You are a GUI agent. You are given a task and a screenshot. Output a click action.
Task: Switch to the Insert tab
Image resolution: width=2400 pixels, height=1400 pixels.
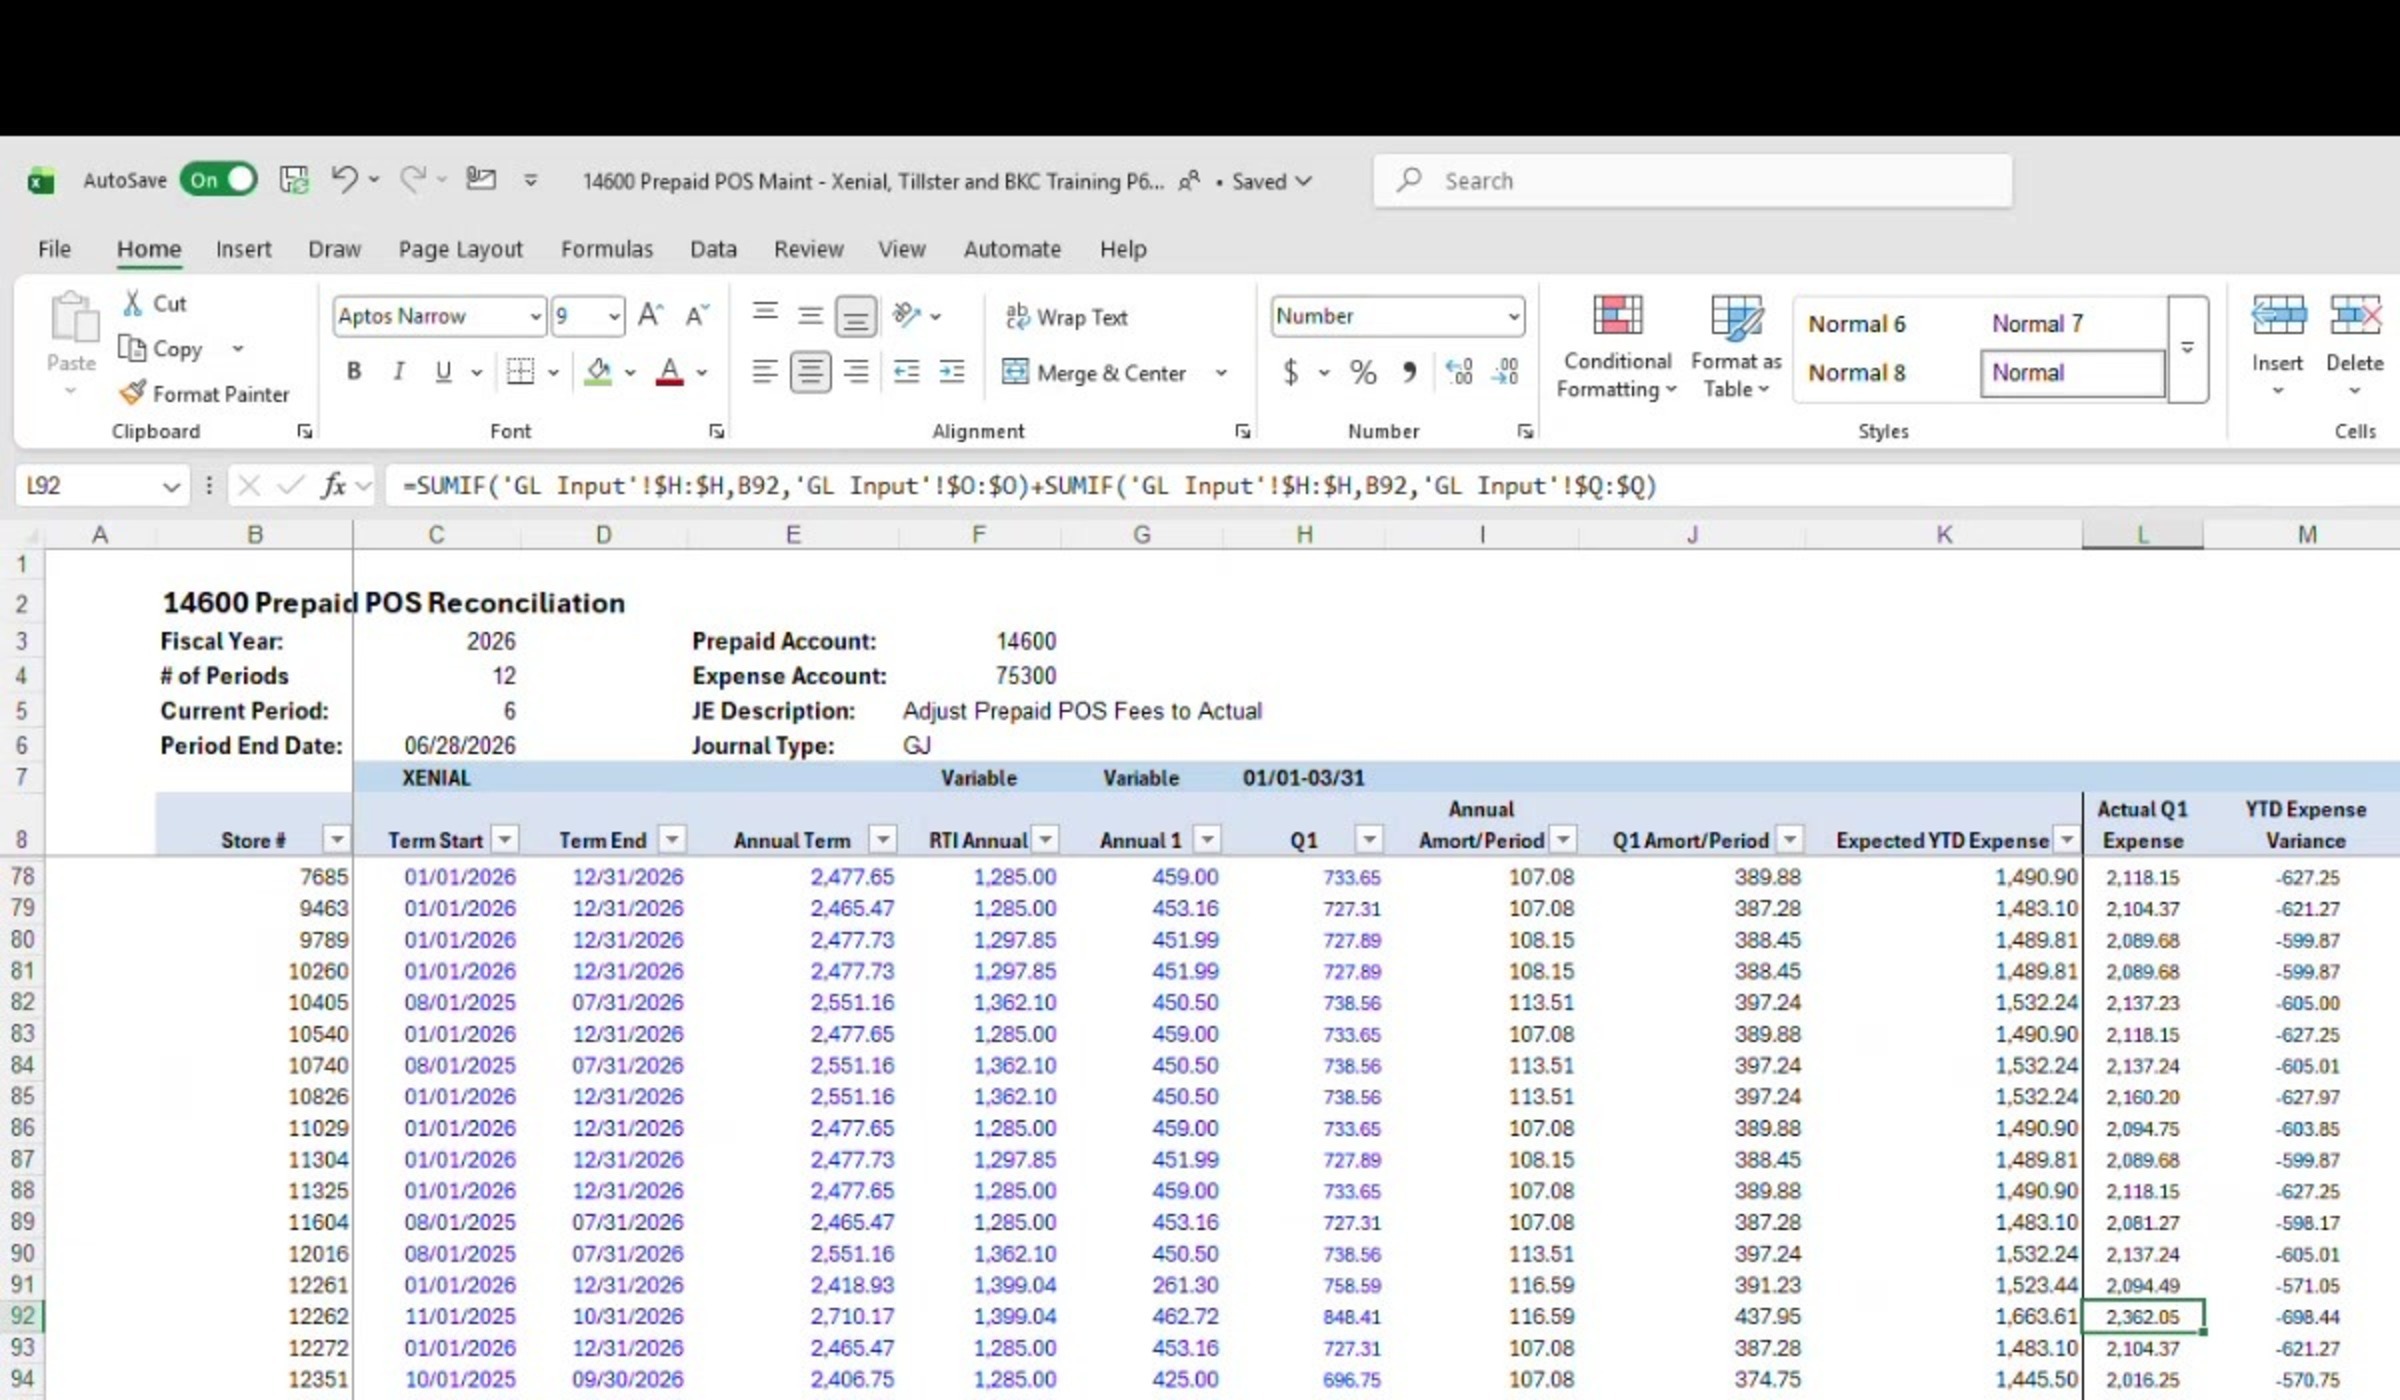click(x=243, y=249)
